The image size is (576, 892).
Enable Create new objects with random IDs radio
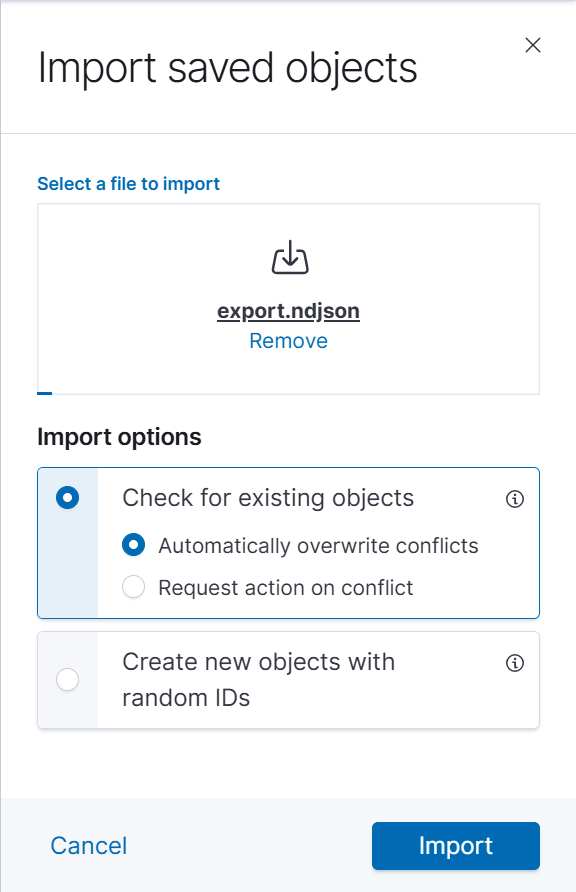click(x=68, y=679)
